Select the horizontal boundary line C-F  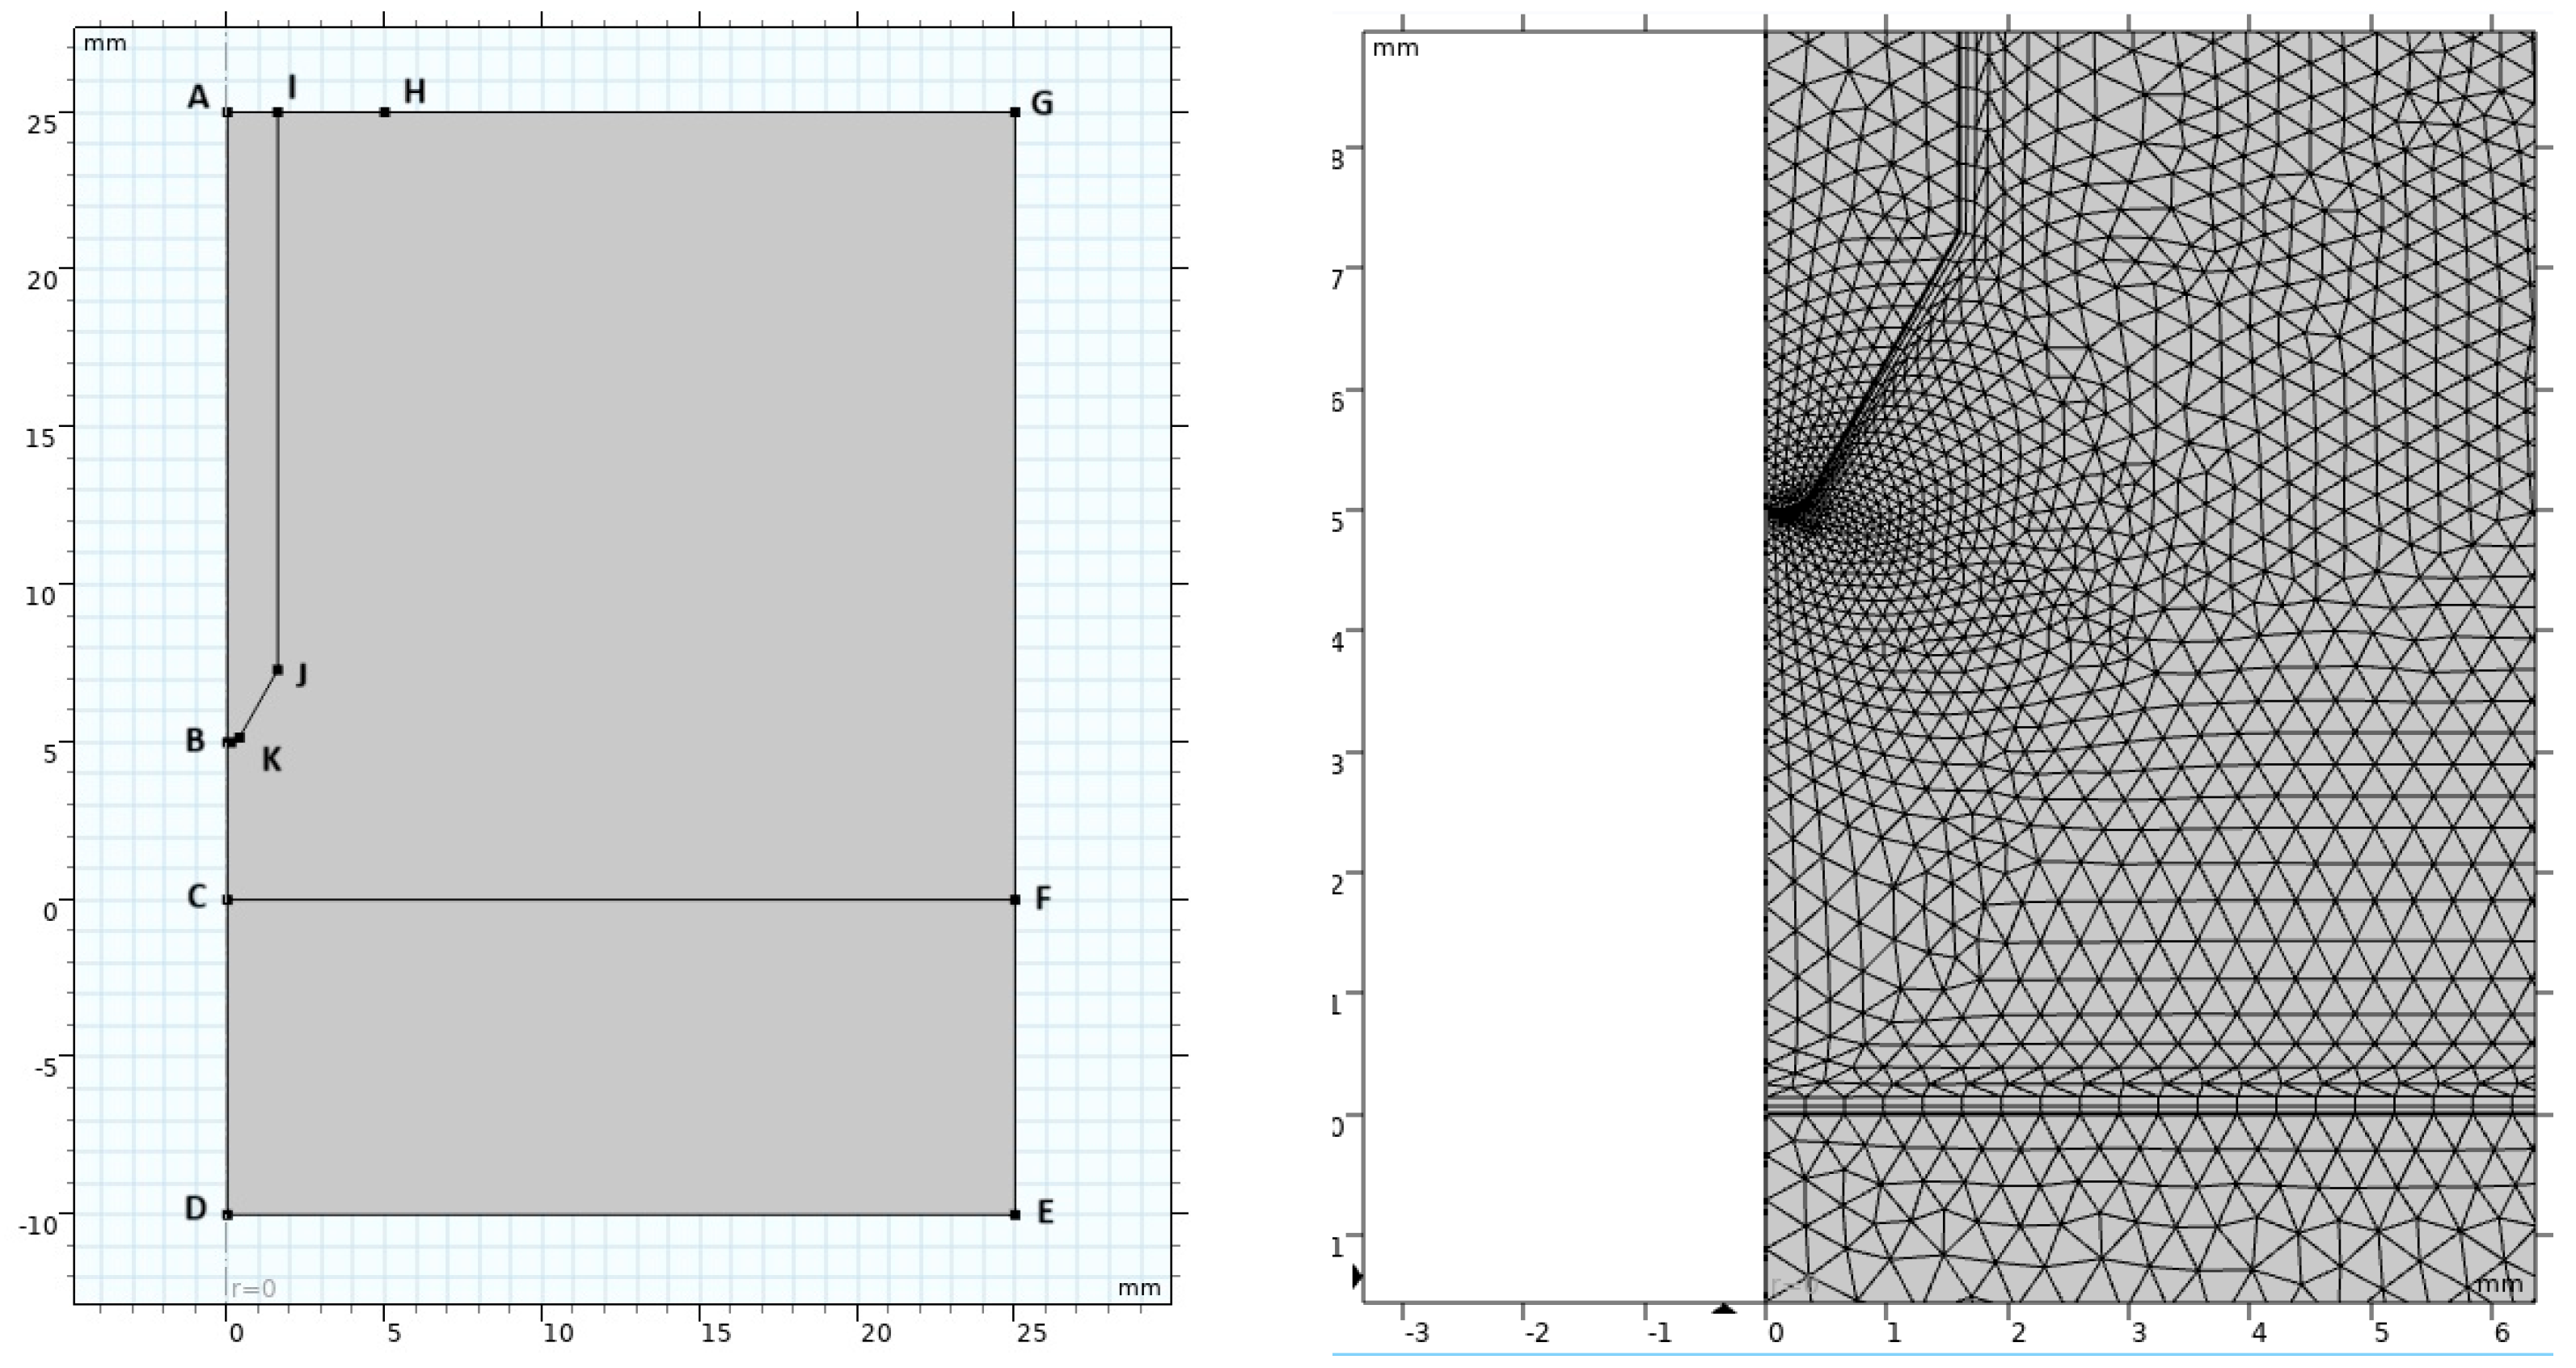pos(620,899)
